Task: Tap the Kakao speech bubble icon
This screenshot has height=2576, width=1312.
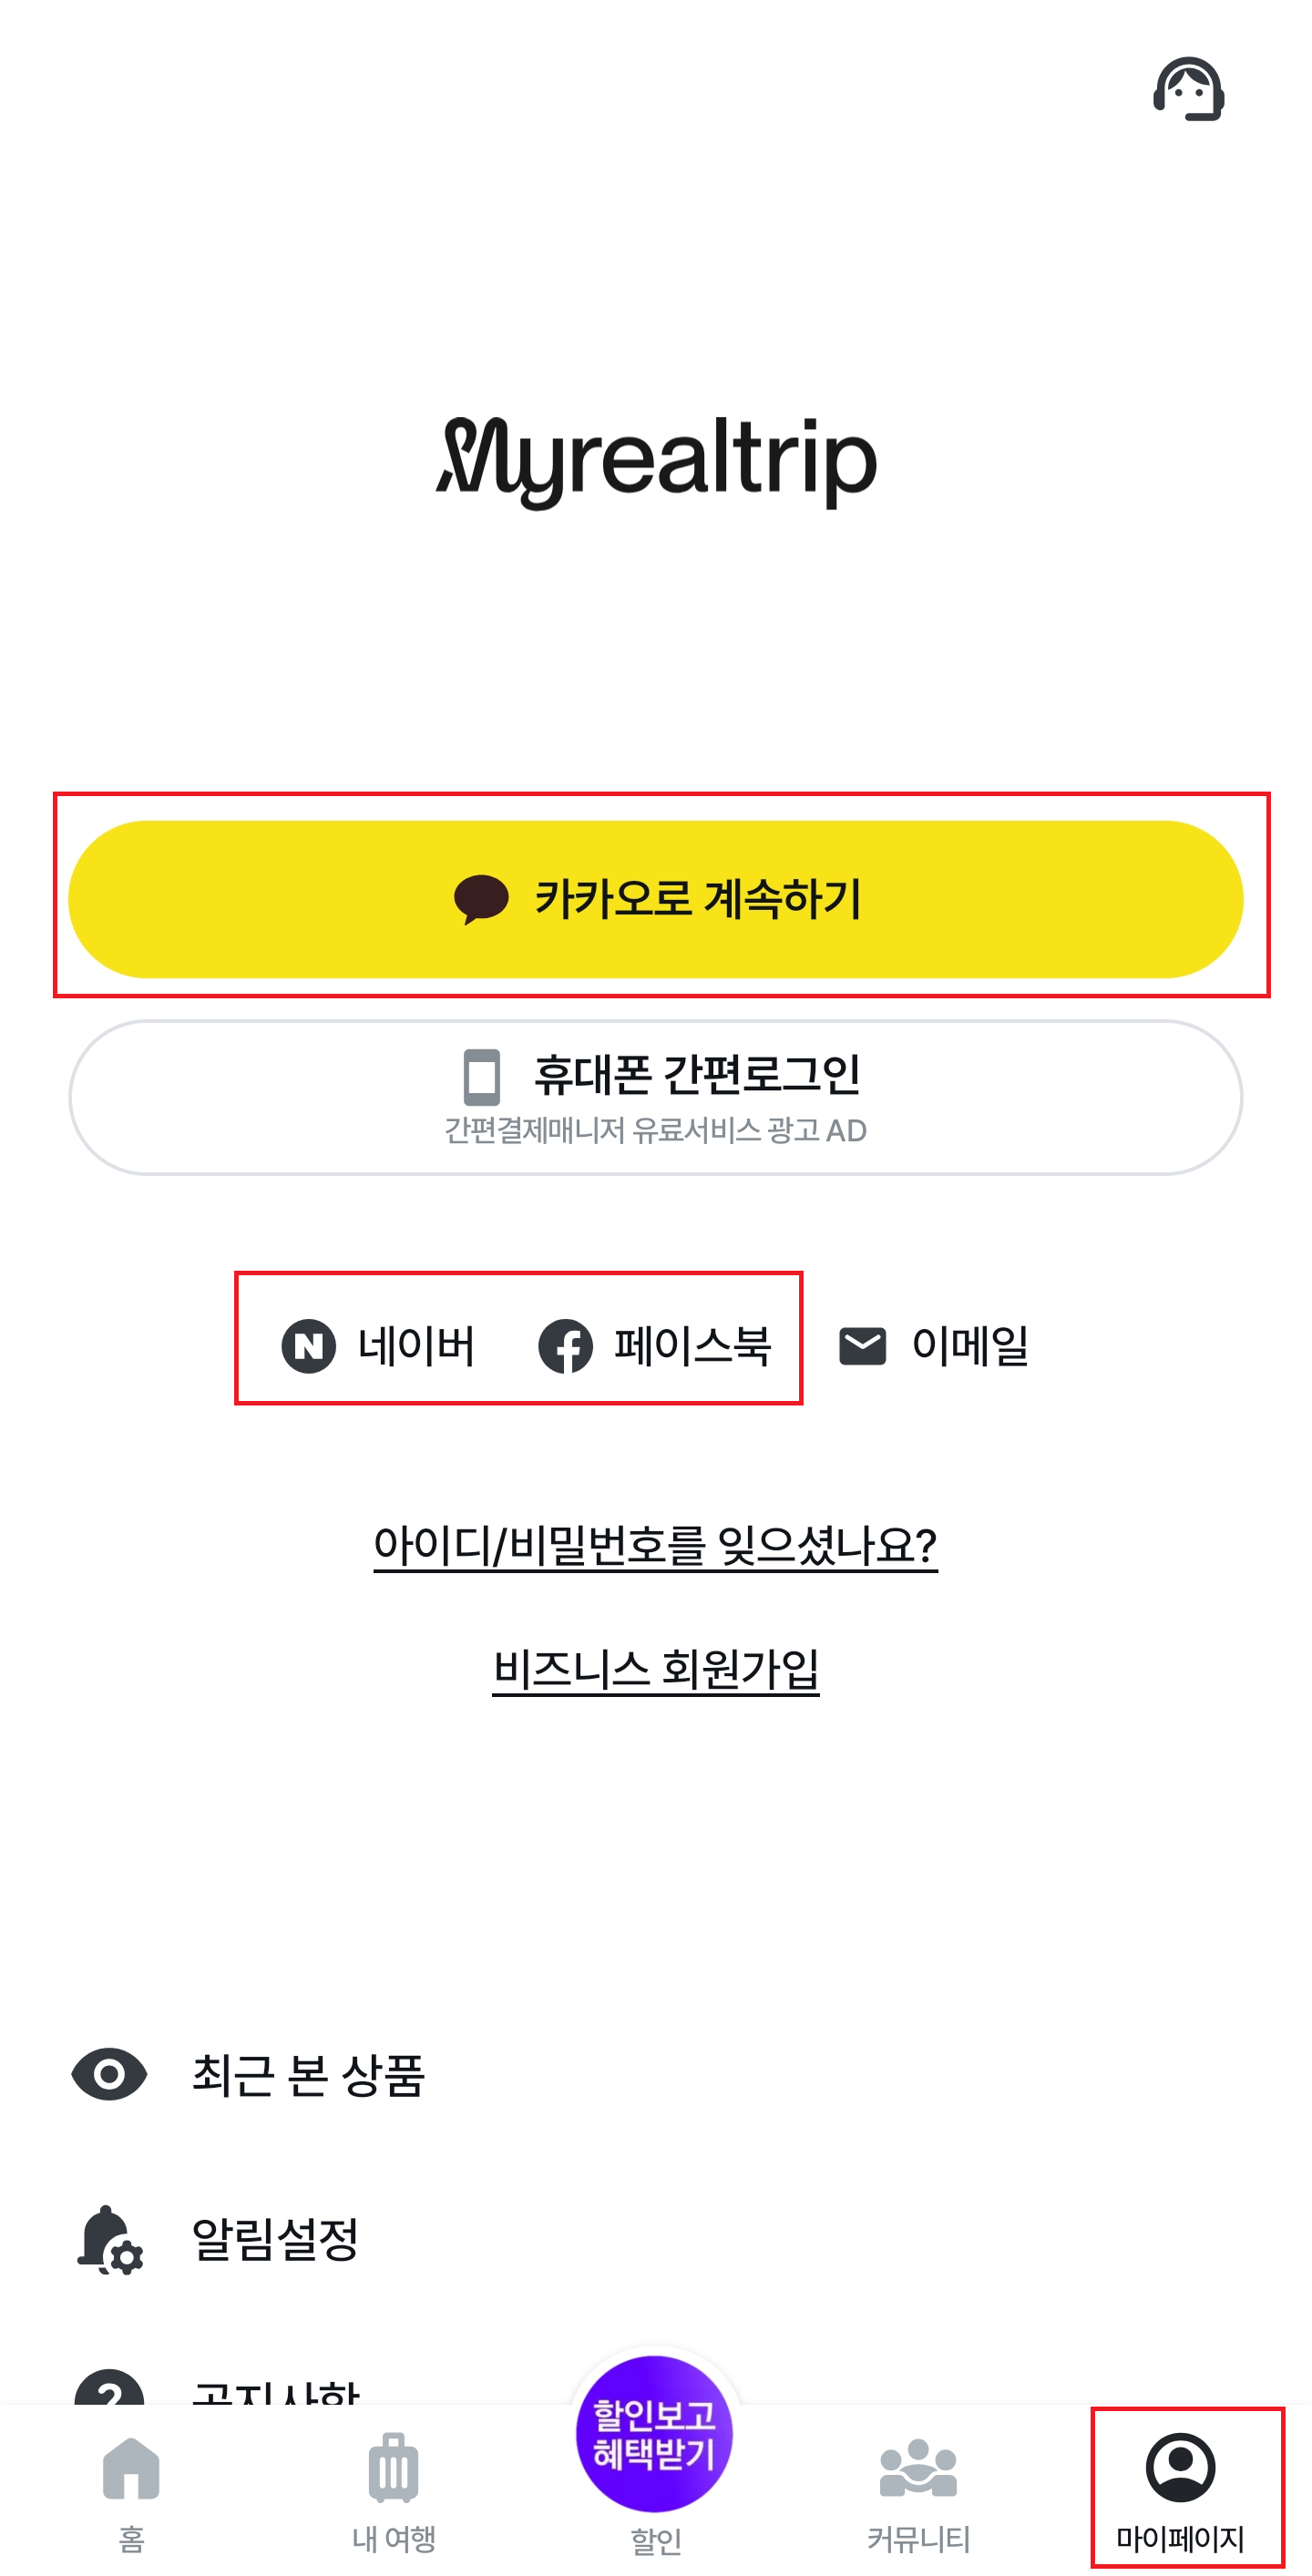Action: pyautogui.click(x=481, y=898)
